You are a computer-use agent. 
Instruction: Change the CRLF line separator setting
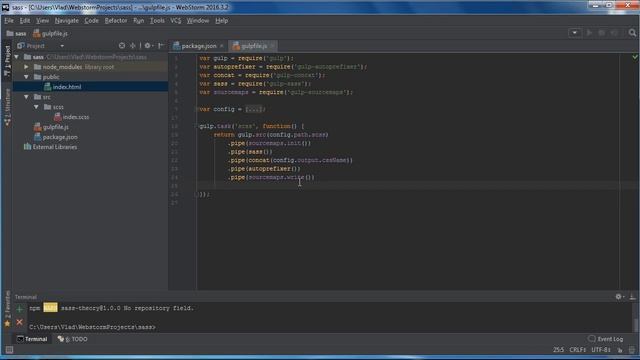(x=578, y=350)
